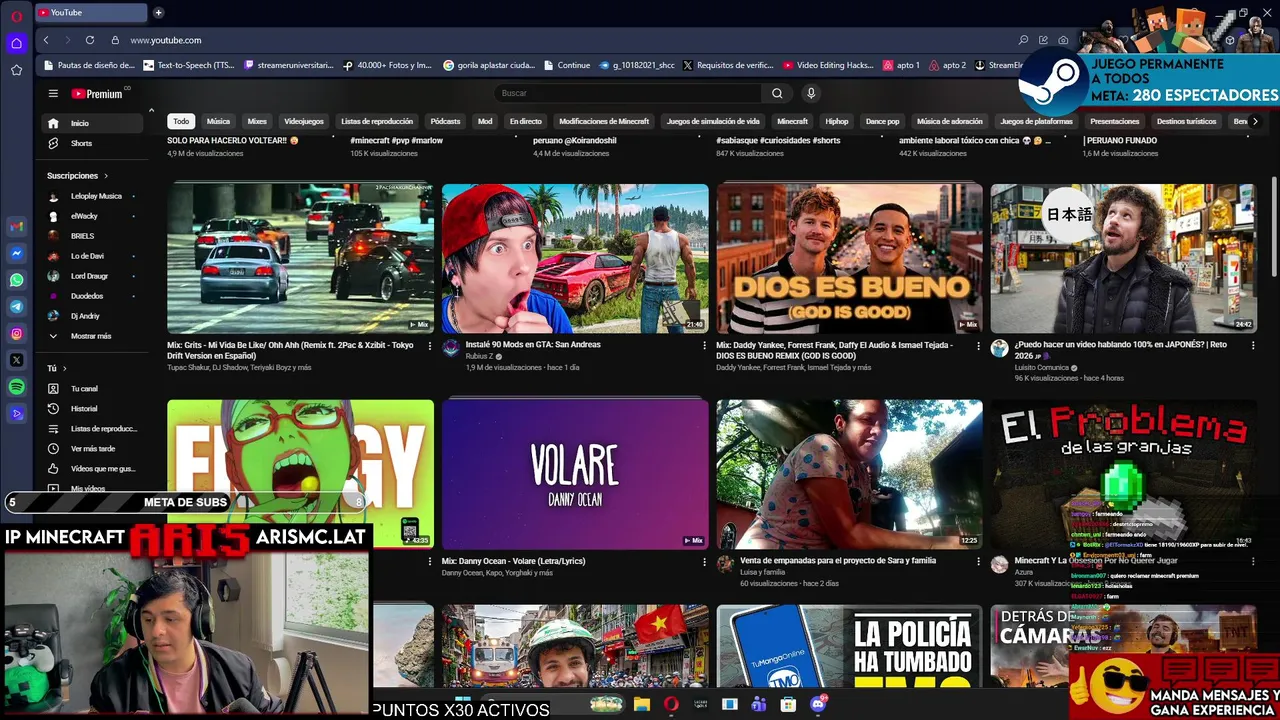Take a snapshot with camera icon
1280x720 pixels.
[1063, 40]
